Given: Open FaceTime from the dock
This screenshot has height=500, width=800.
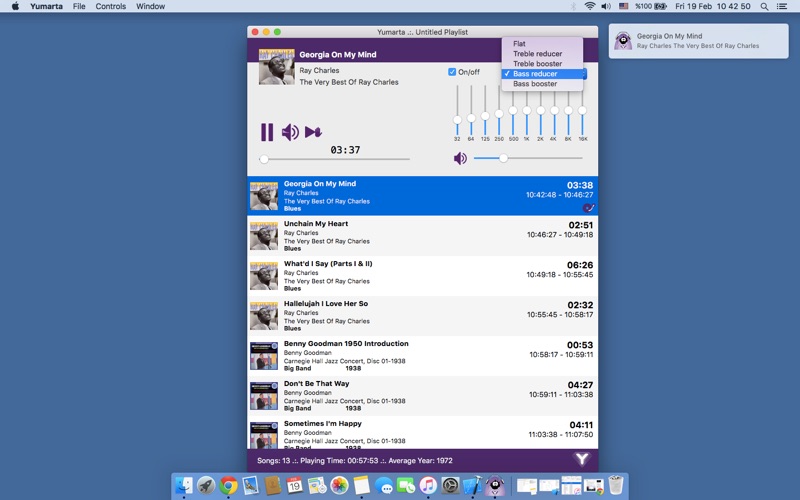Looking at the screenshot, I should pos(406,485).
